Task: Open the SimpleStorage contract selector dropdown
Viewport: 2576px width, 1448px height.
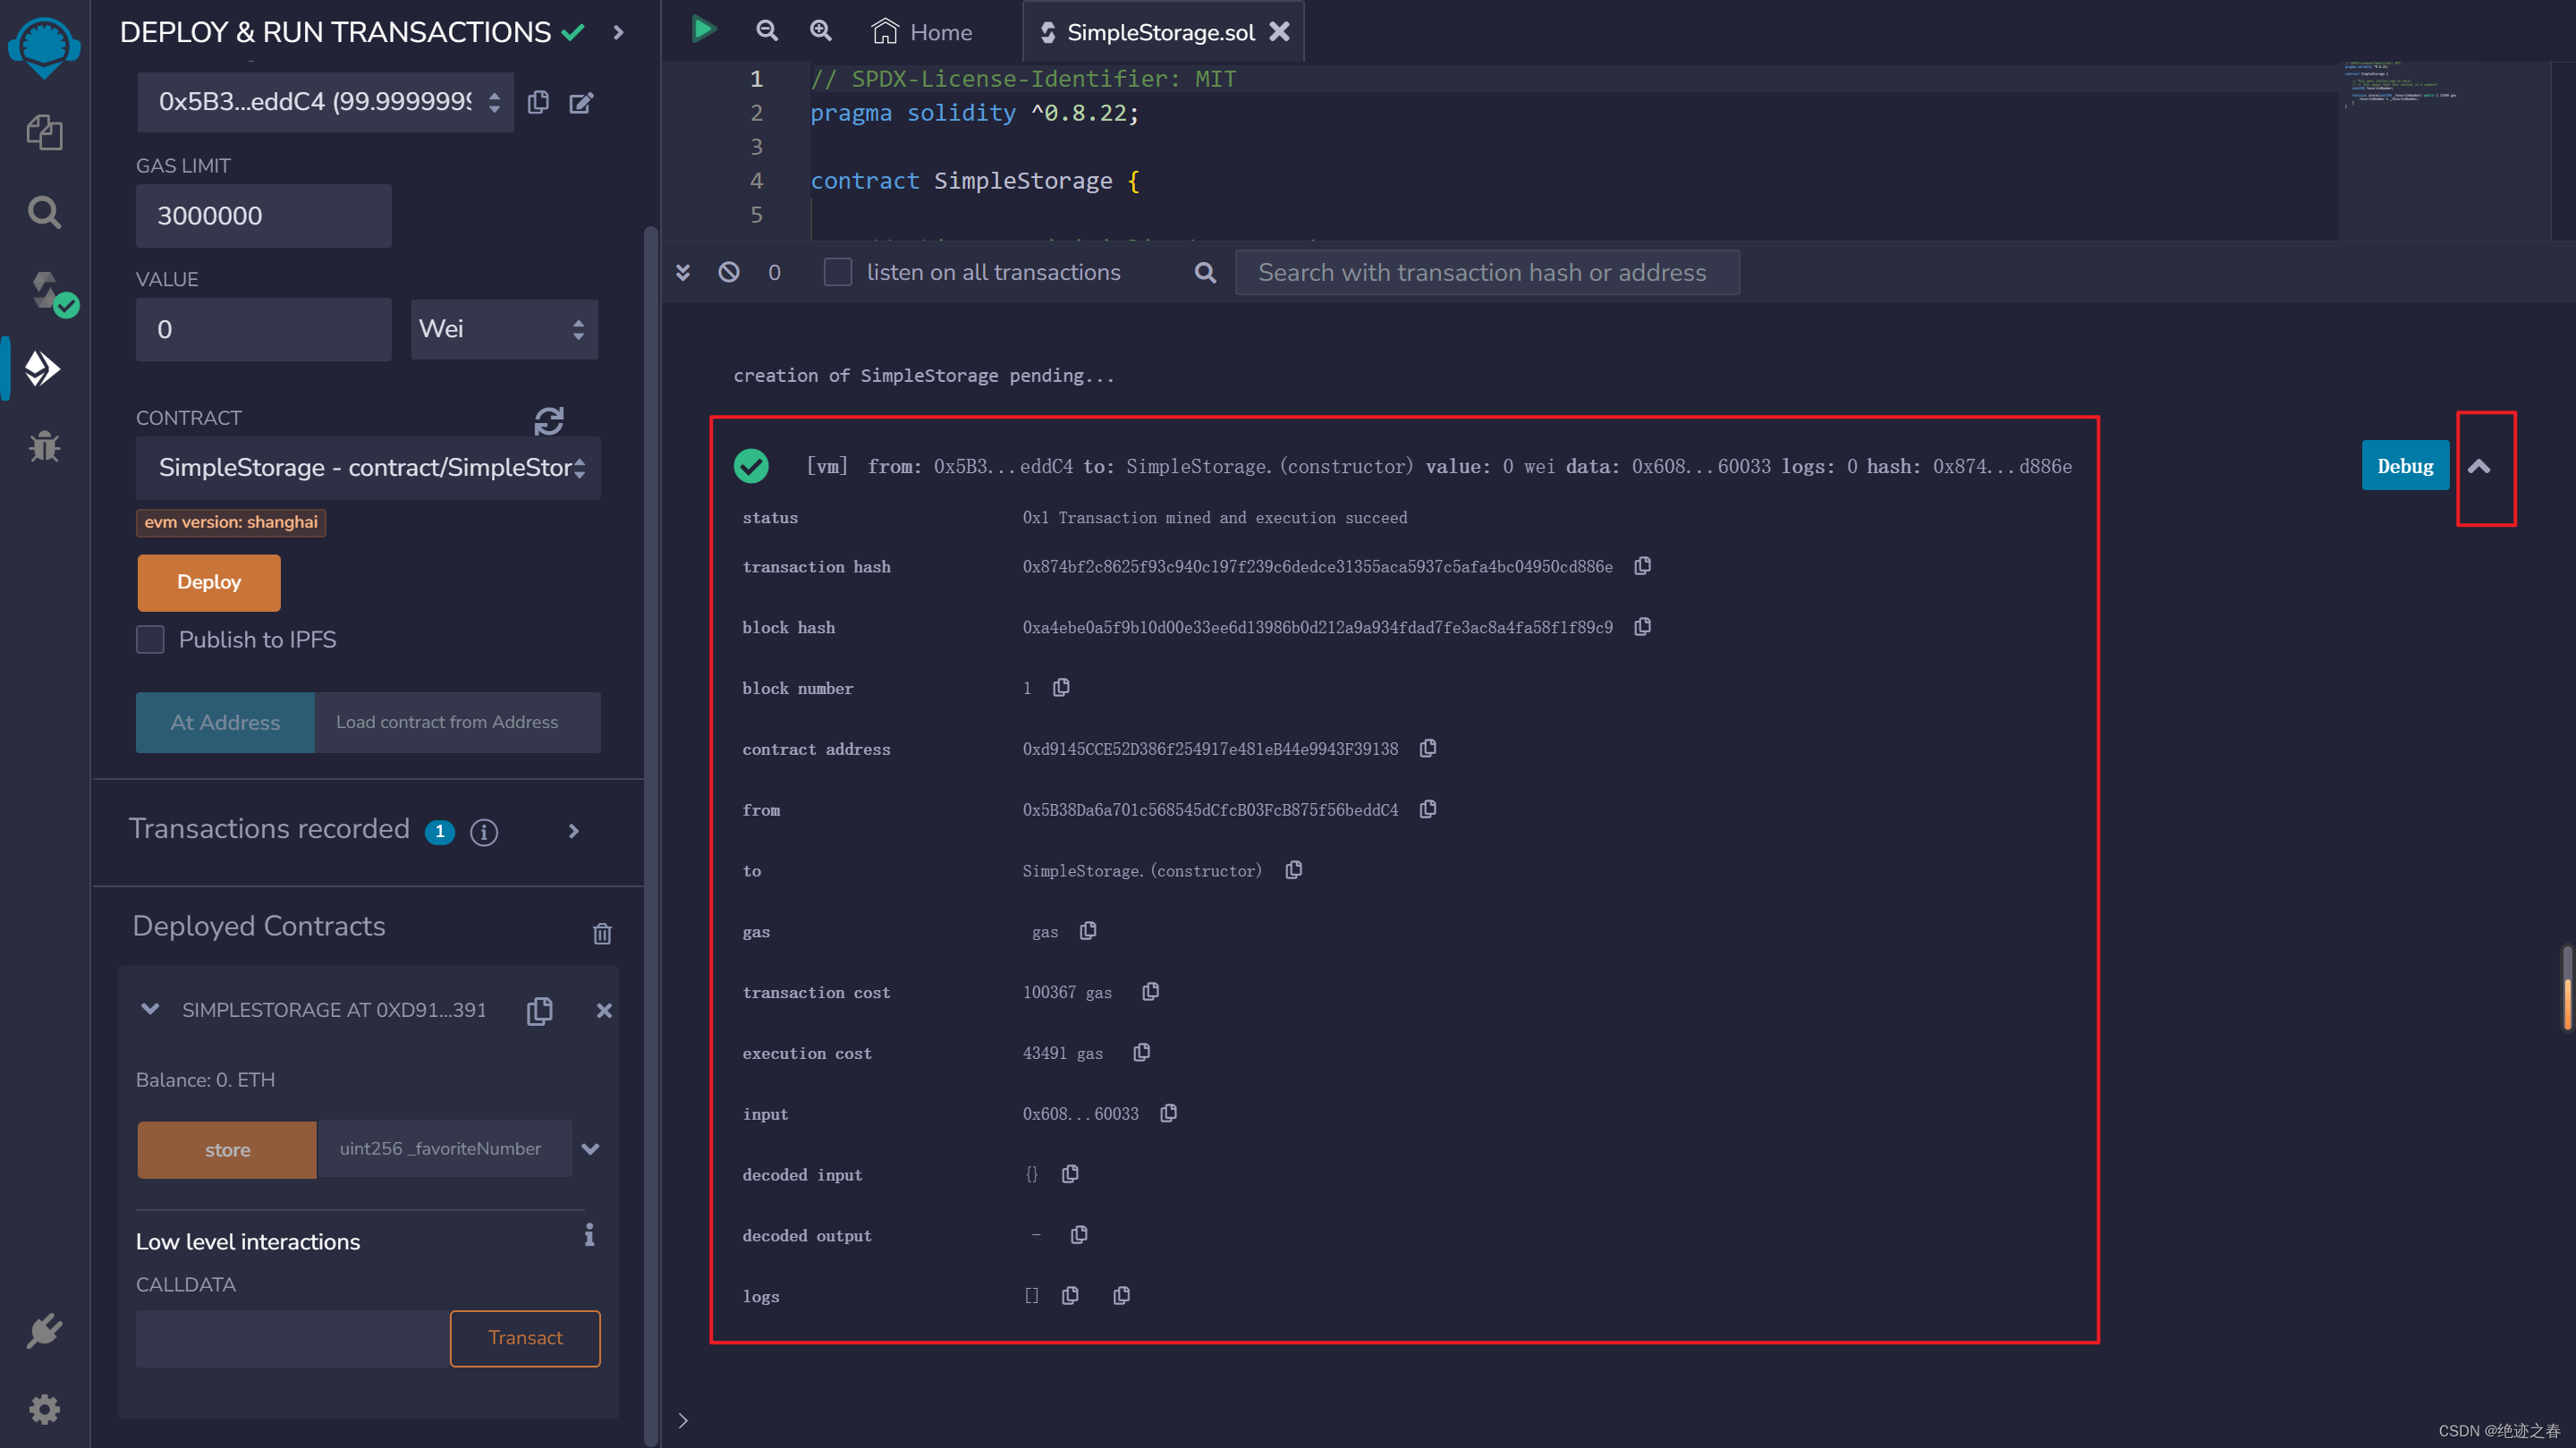Action: coord(368,467)
